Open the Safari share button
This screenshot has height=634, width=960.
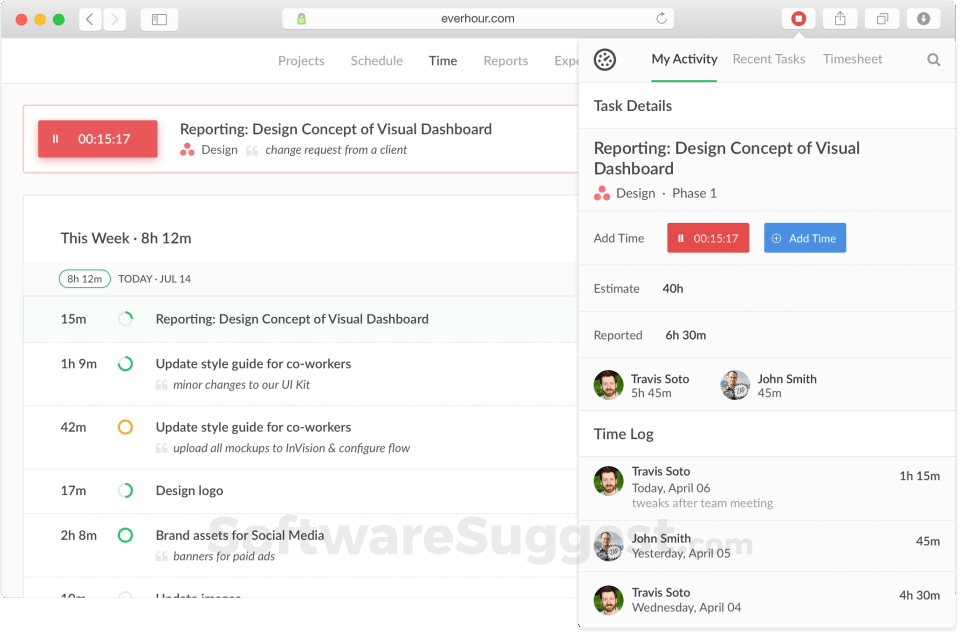point(840,19)
